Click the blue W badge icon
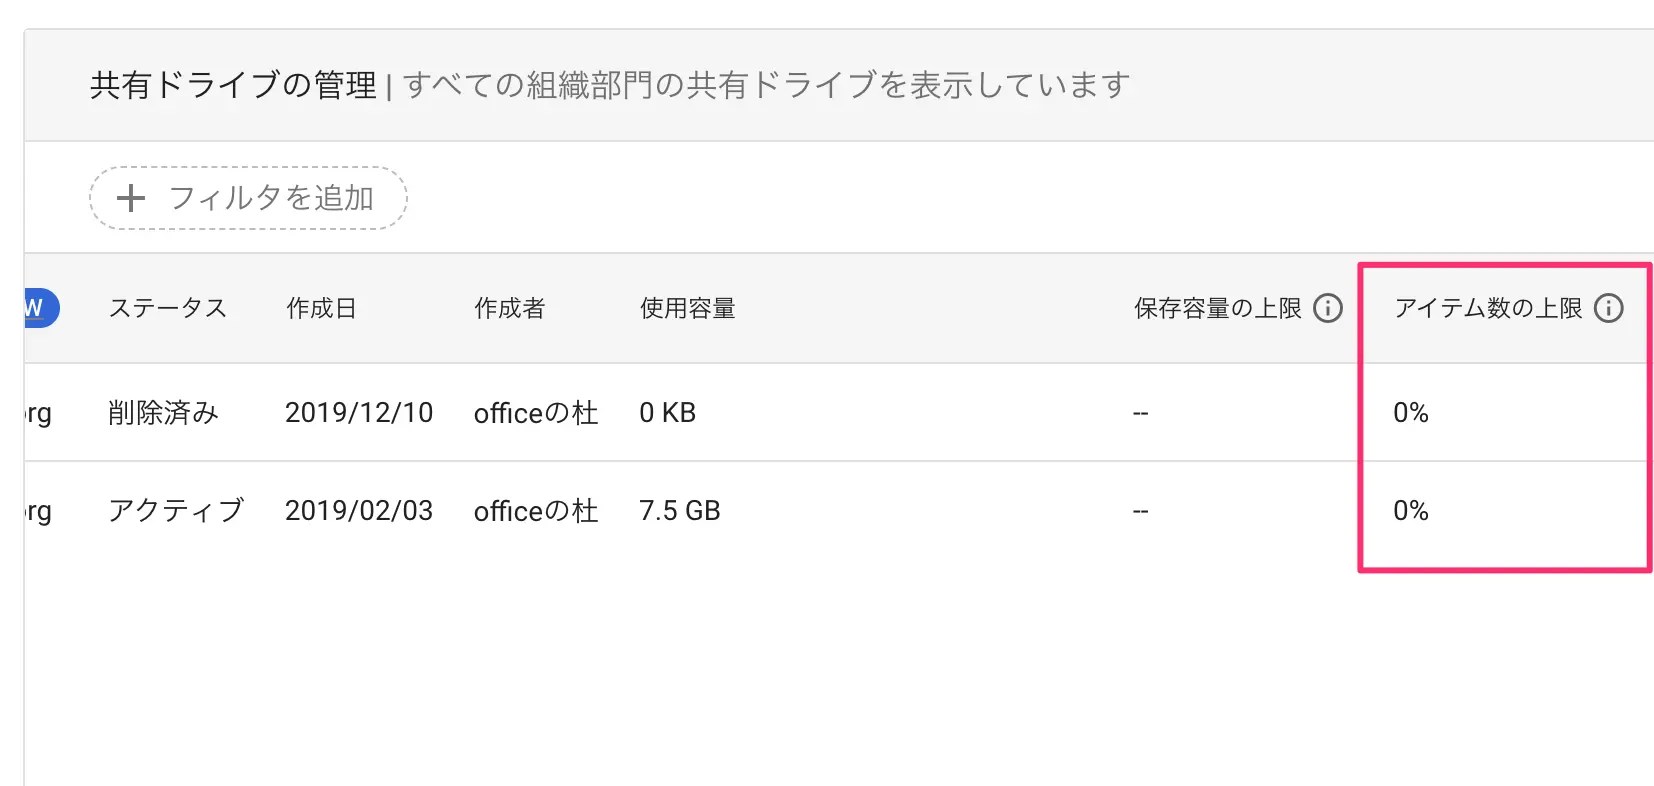The height and width of the screenshot is (786, 1654). pos(37,308)
